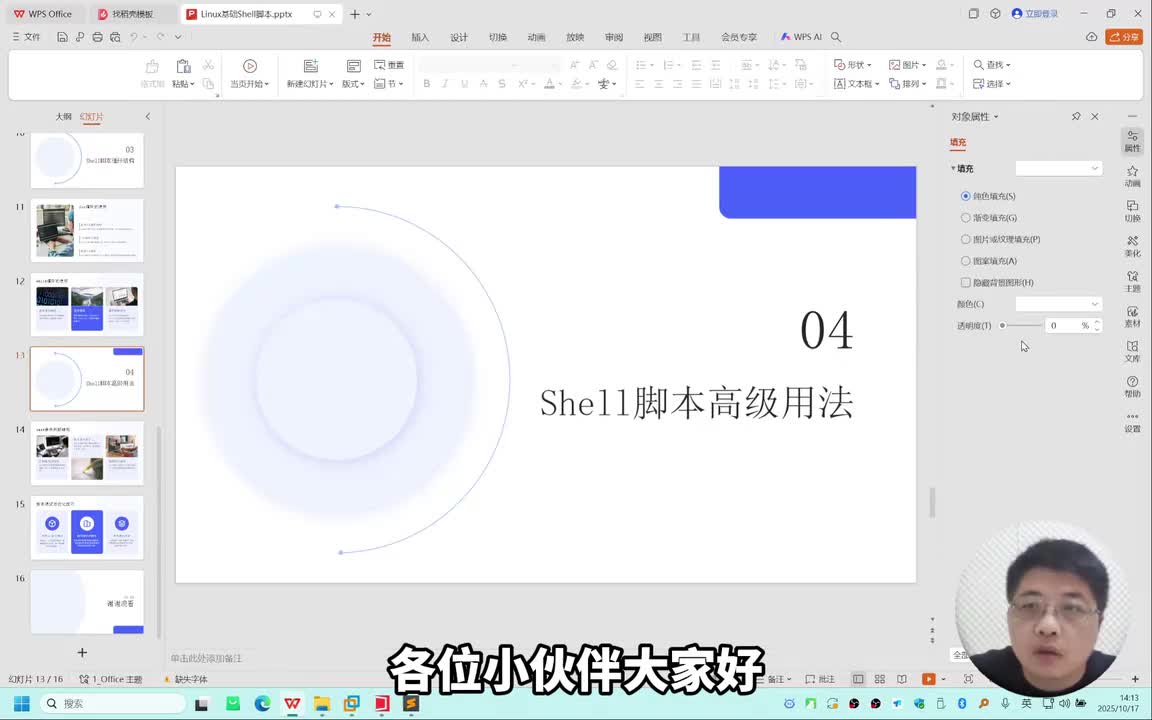This screenshot has width=1152, height=720.
Task: Select pattern fill radio option
Action: 965,261
